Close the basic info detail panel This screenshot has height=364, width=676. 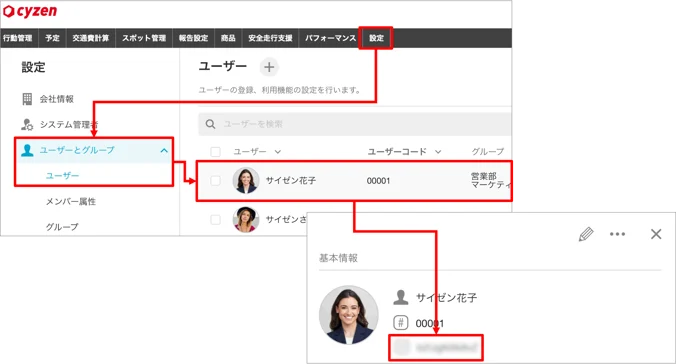[656, 234]
